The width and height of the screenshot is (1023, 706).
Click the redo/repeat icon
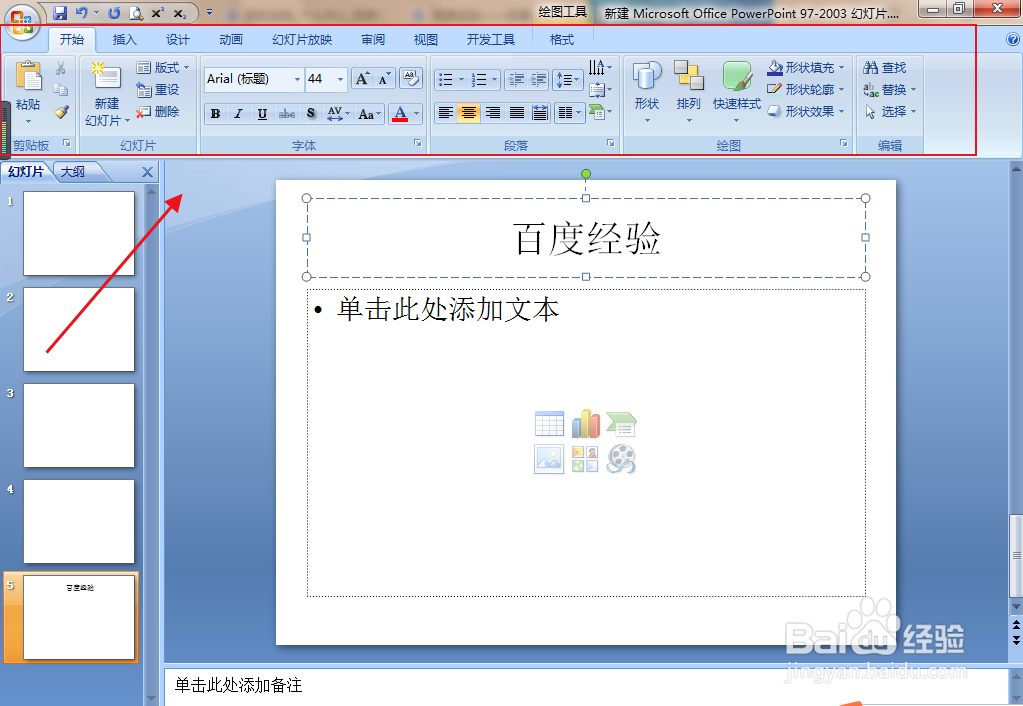coord(114,12)
